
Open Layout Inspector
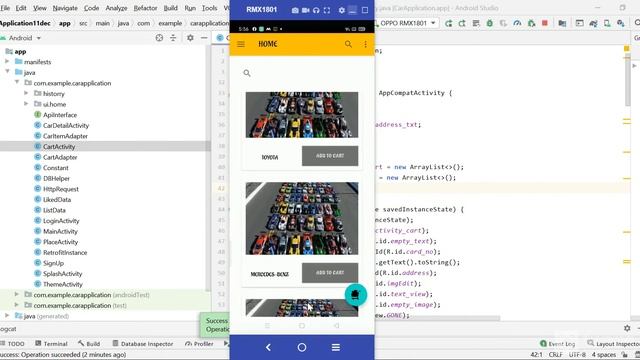613,344
